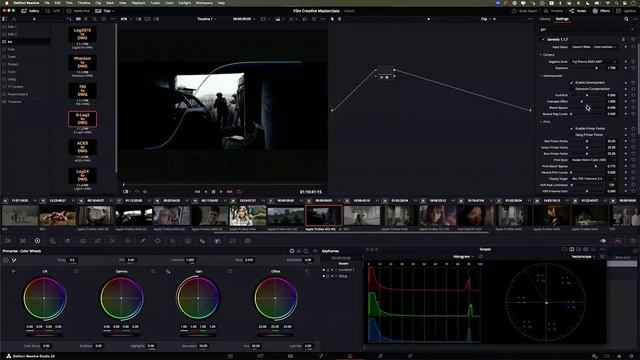Open the HDR color wheels palette
This screenshot has width=640, height=360.
pos(53,241)
